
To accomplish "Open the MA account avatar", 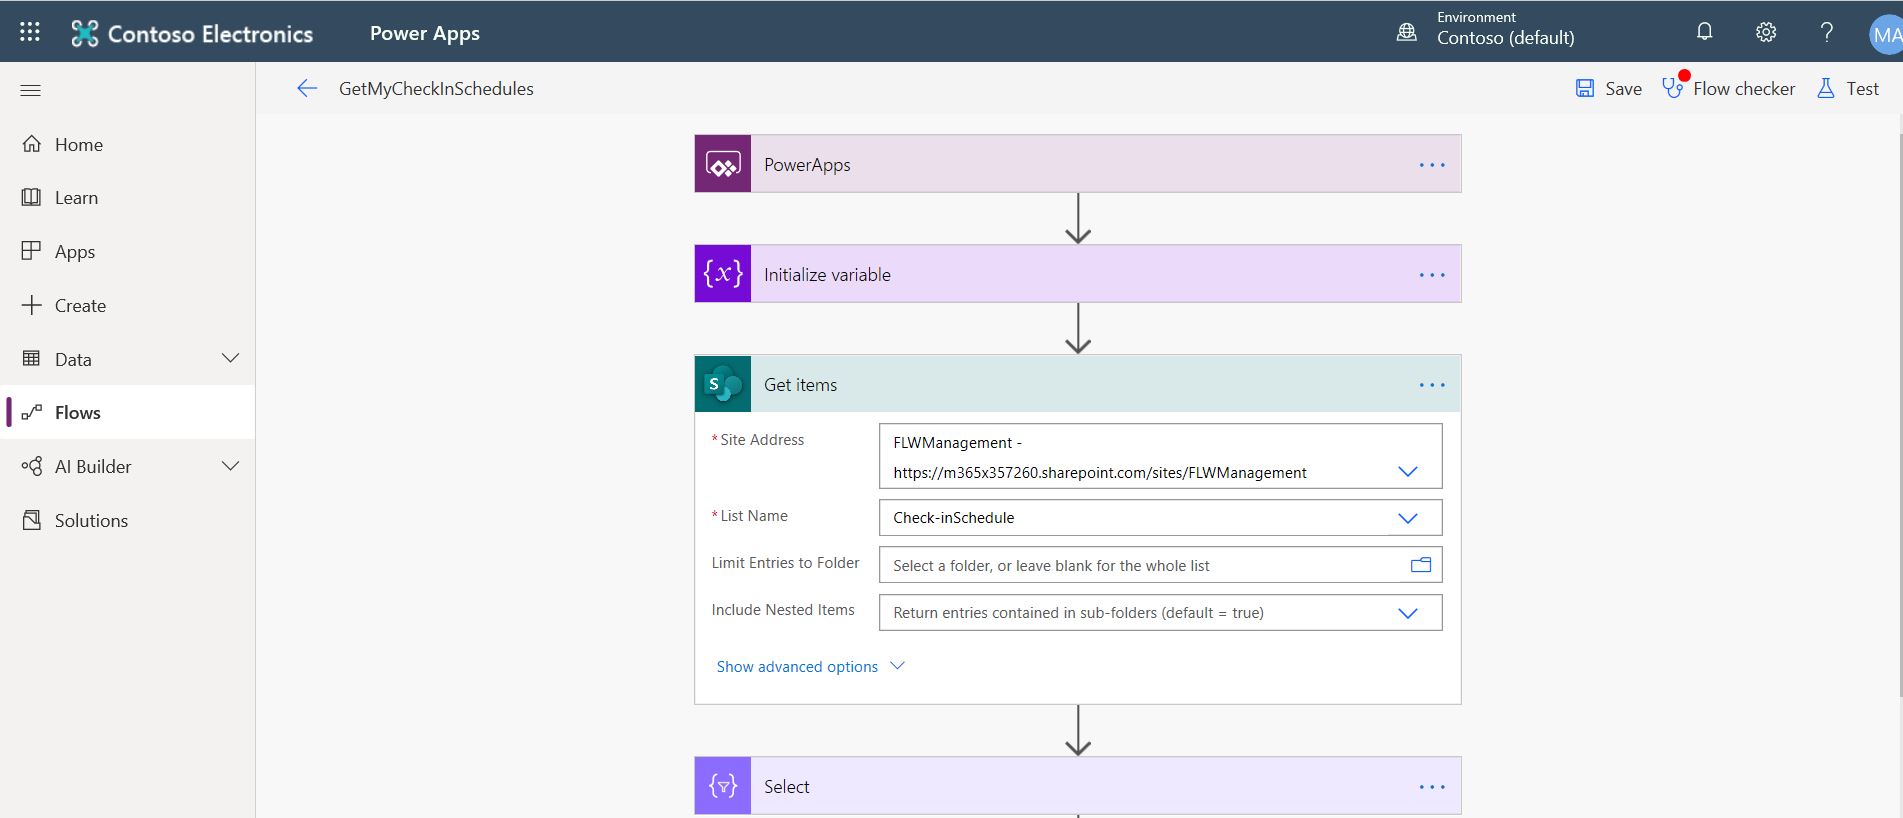I will click(x=1886, y=34).
